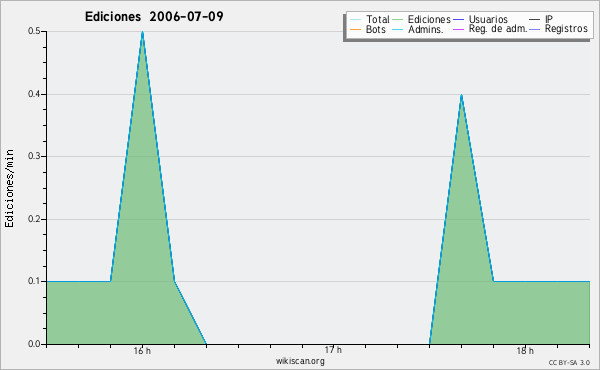
Task: Click the 0.0 y-axis value
Action: point(34,344)
